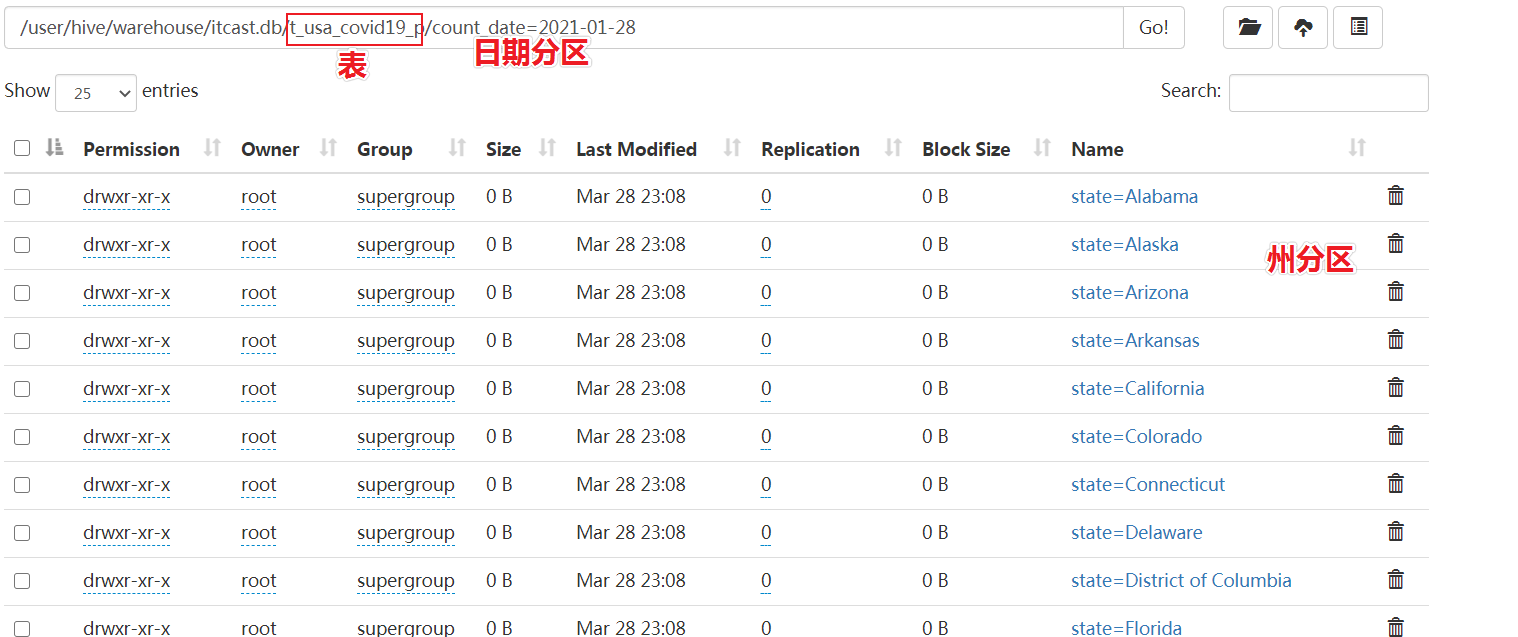This screenshot has width=1518, height=637.
Task: Check the state=Arkansas row checkbox
Action: click(22, 341)
